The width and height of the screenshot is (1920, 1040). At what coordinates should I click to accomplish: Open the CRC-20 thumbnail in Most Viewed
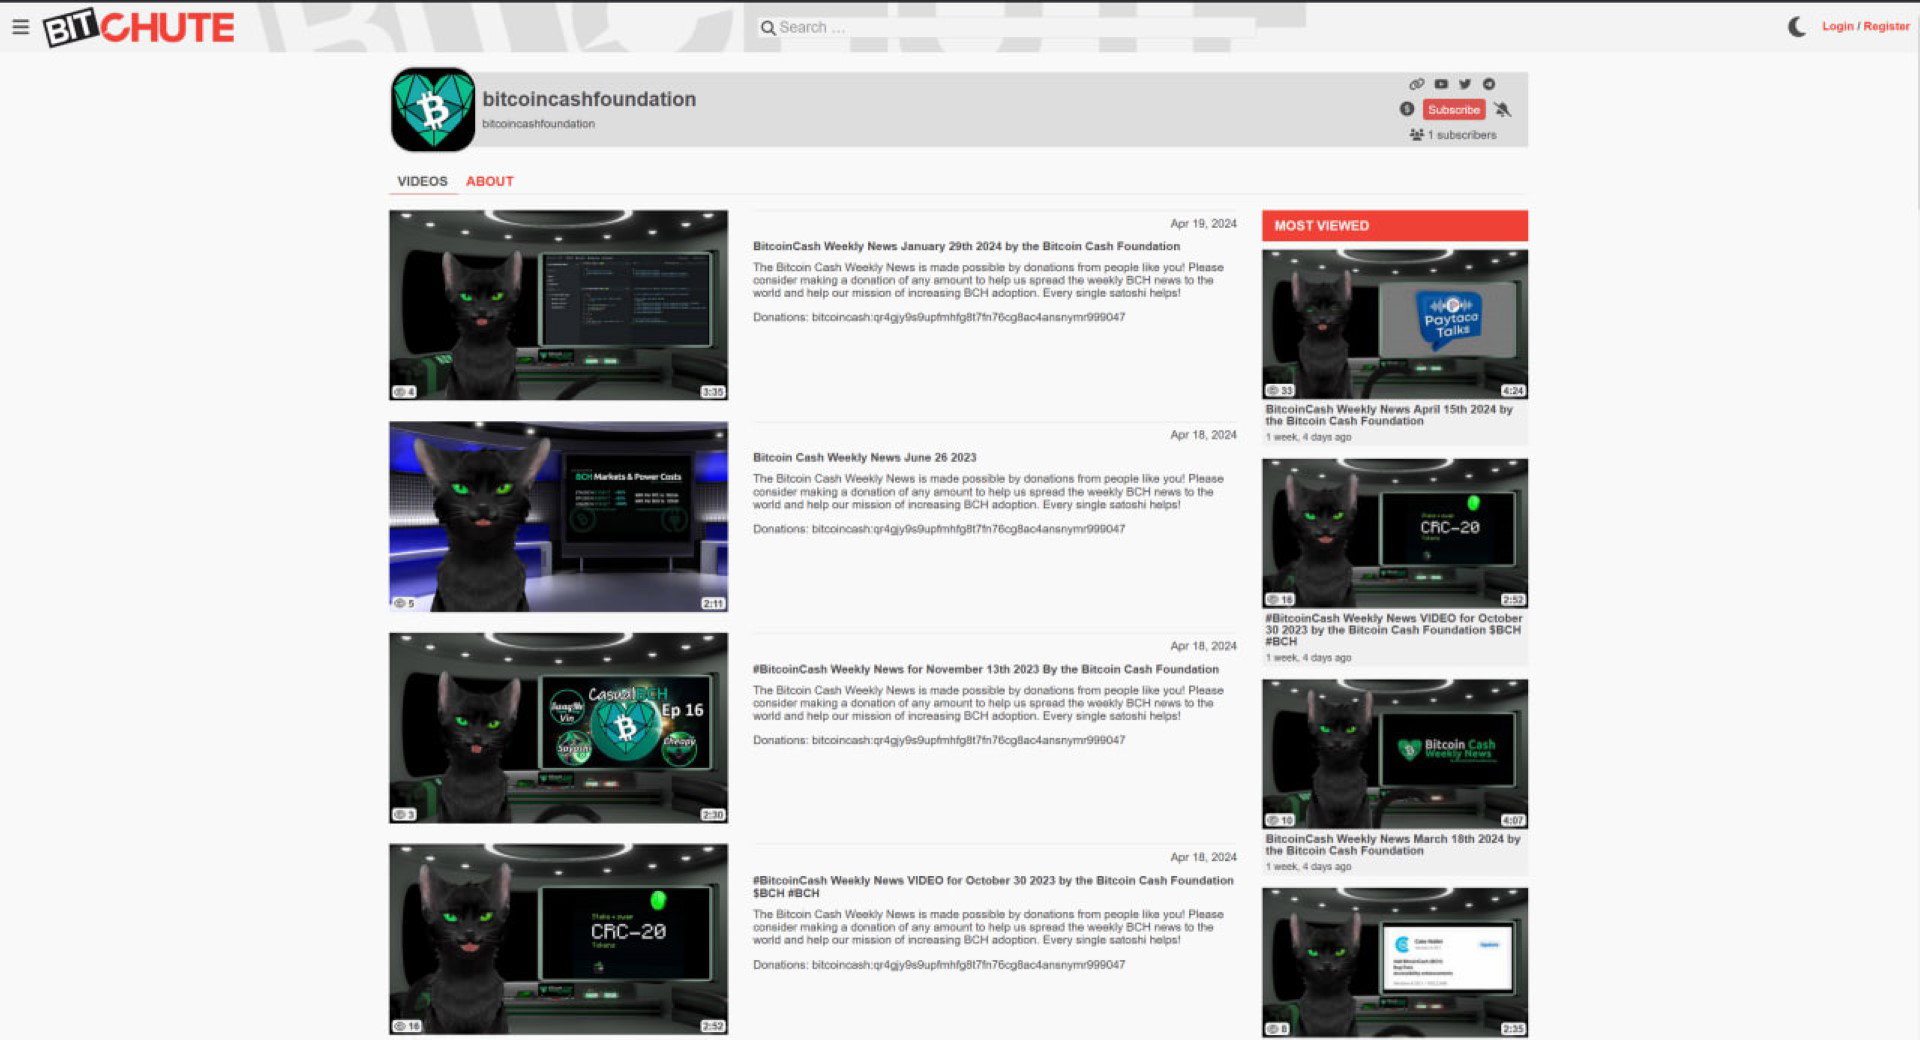[1395, 533]
